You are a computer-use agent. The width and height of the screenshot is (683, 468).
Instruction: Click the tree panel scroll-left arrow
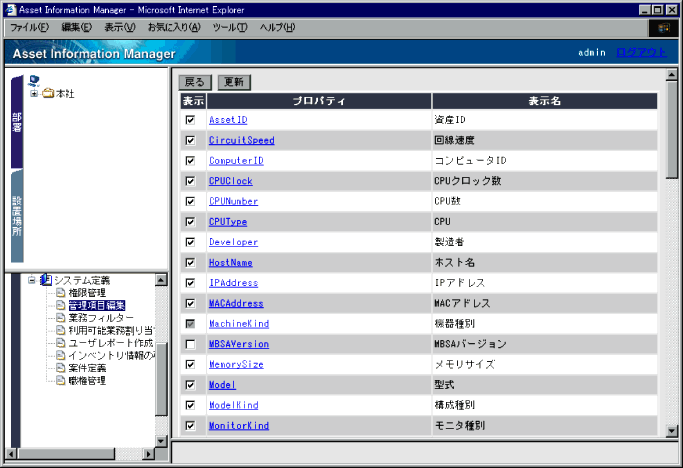[11, 454]
